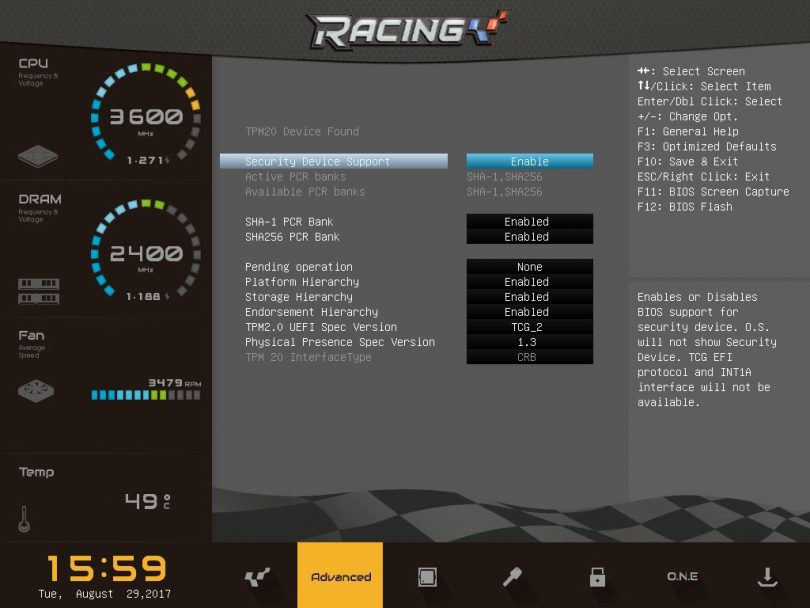Toggle SHA256 PCR Bank Enabled setting
The image size is (810, 608).
click(x=529, y=237)
